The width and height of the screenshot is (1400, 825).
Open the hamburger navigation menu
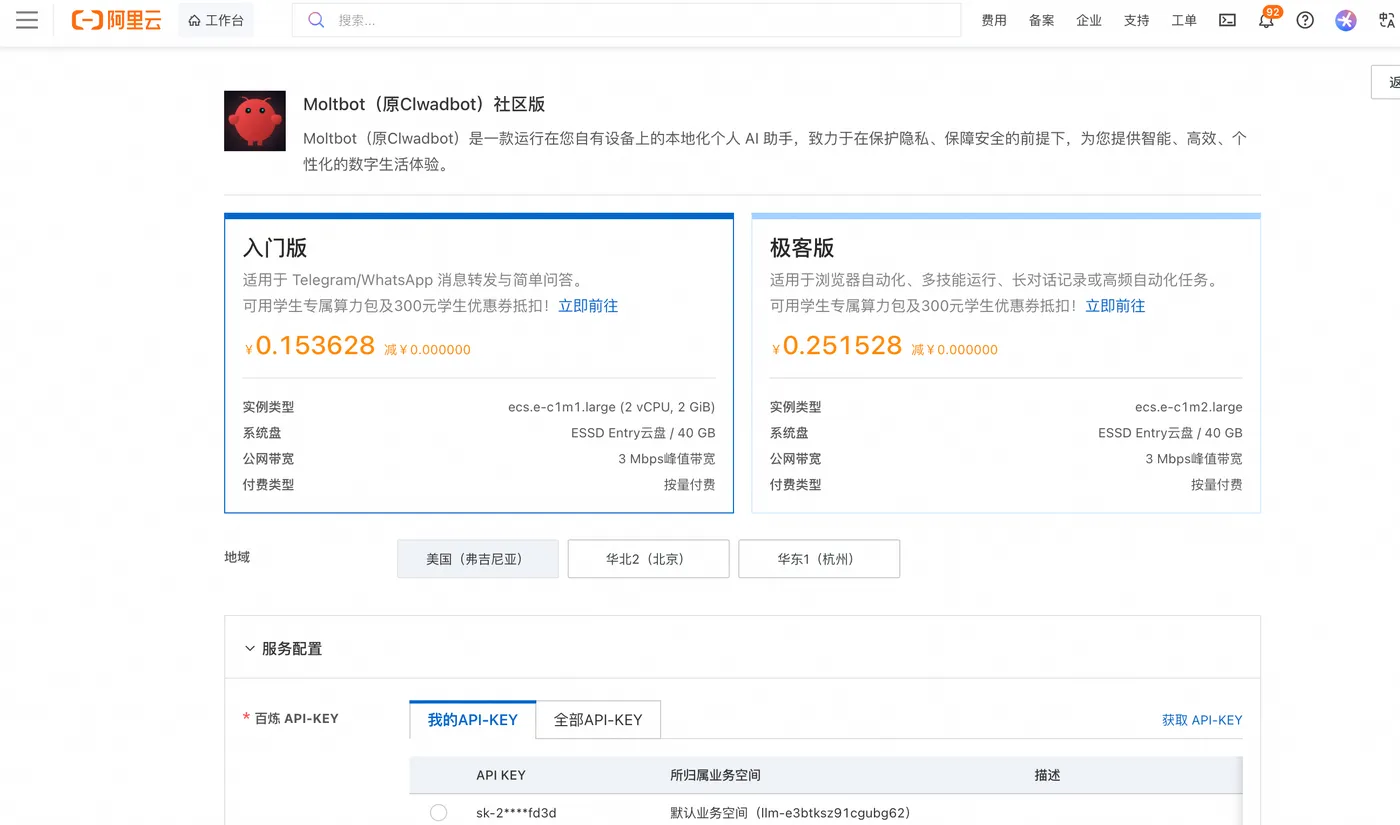click(27, 20)
